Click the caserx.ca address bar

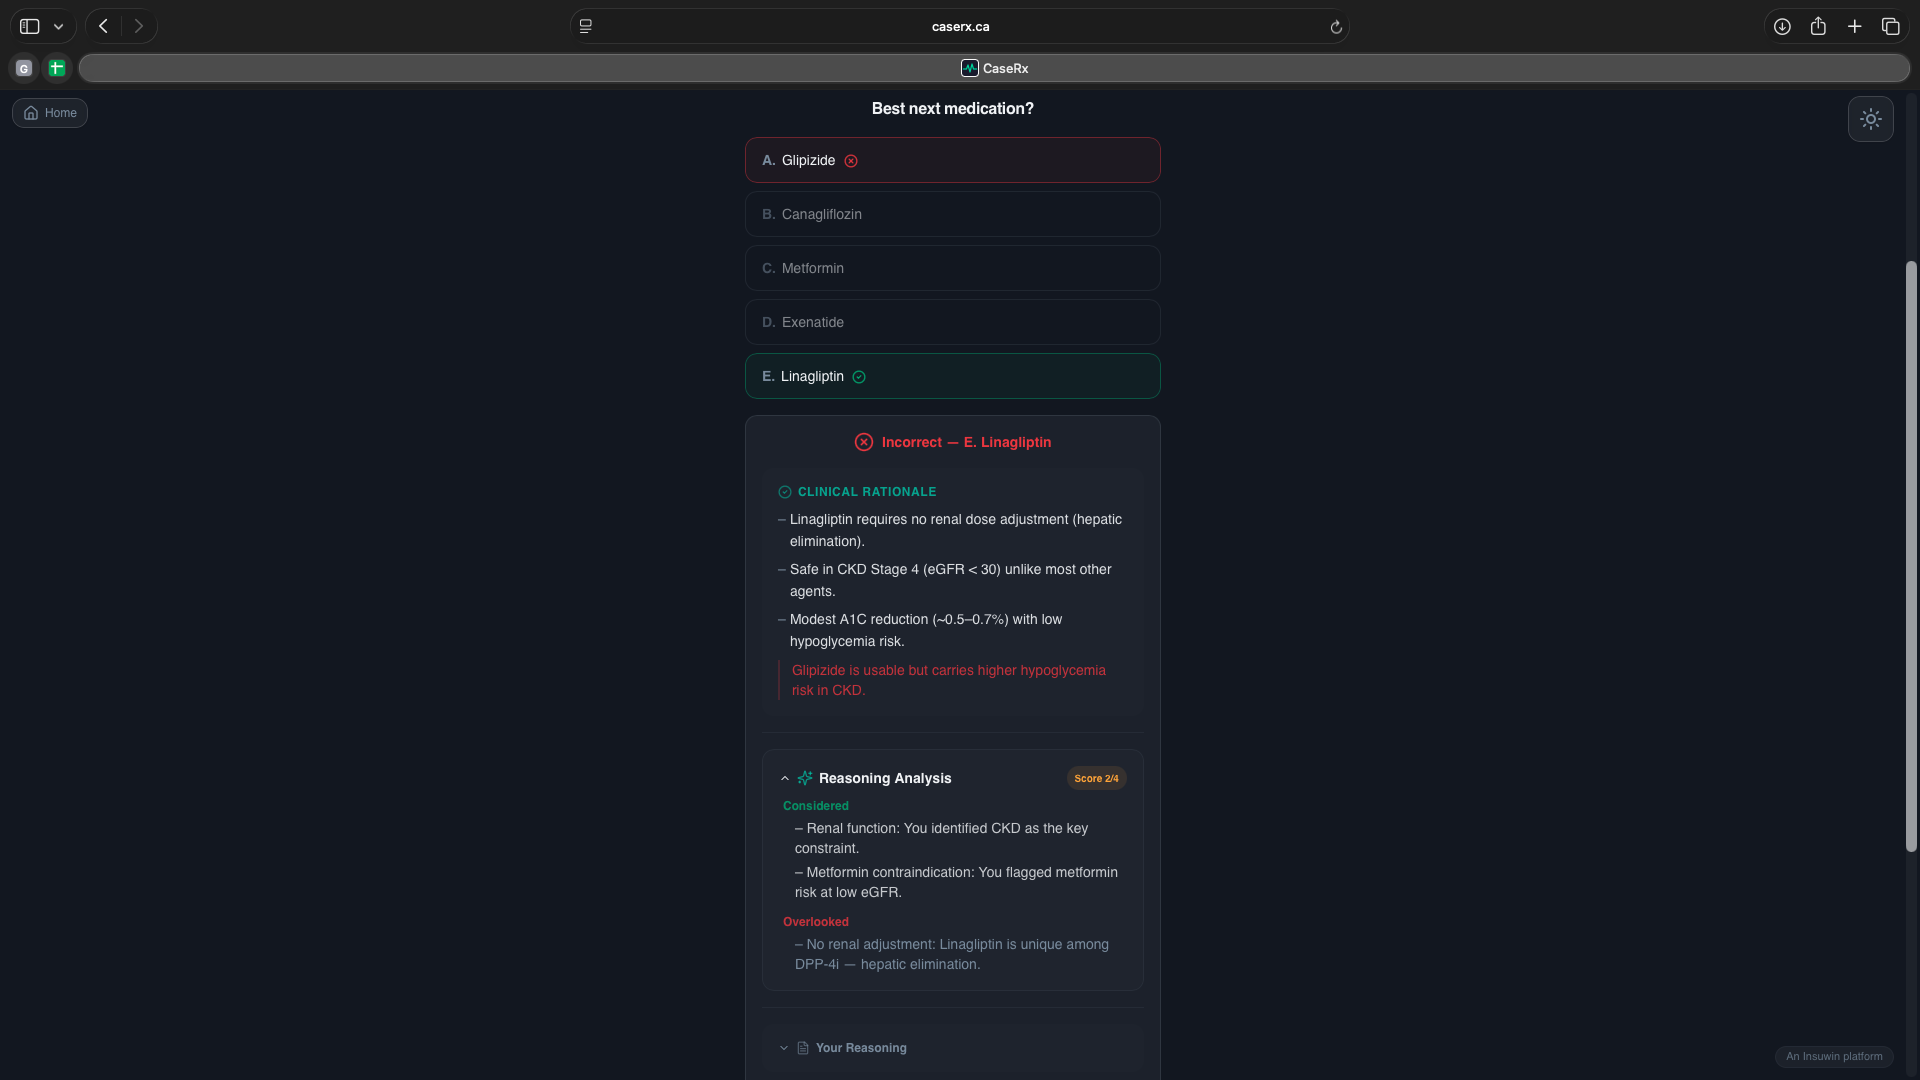coord(960,27)
